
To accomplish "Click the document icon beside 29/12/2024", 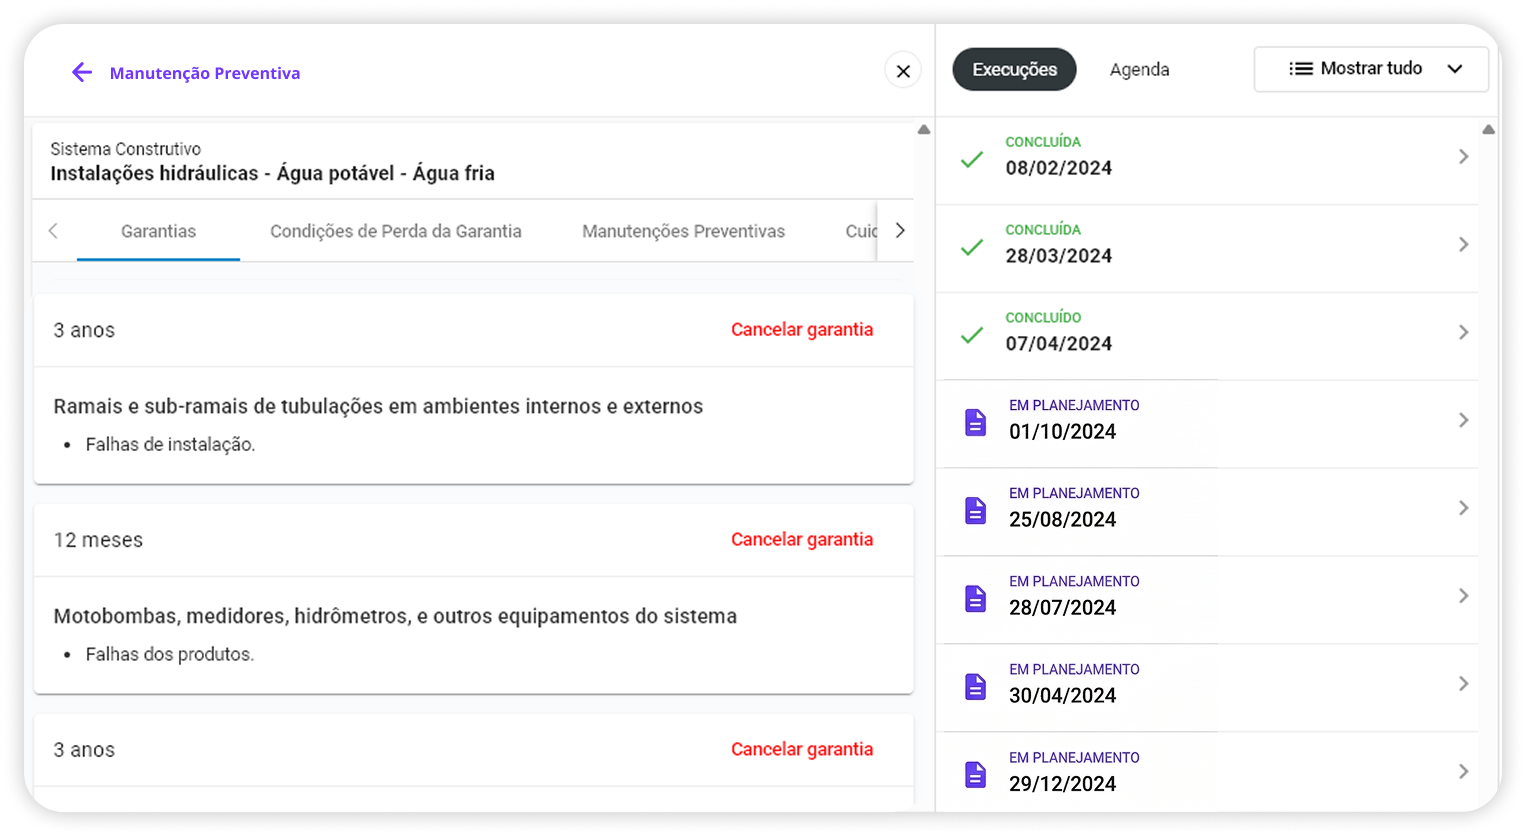I will 975,775.
